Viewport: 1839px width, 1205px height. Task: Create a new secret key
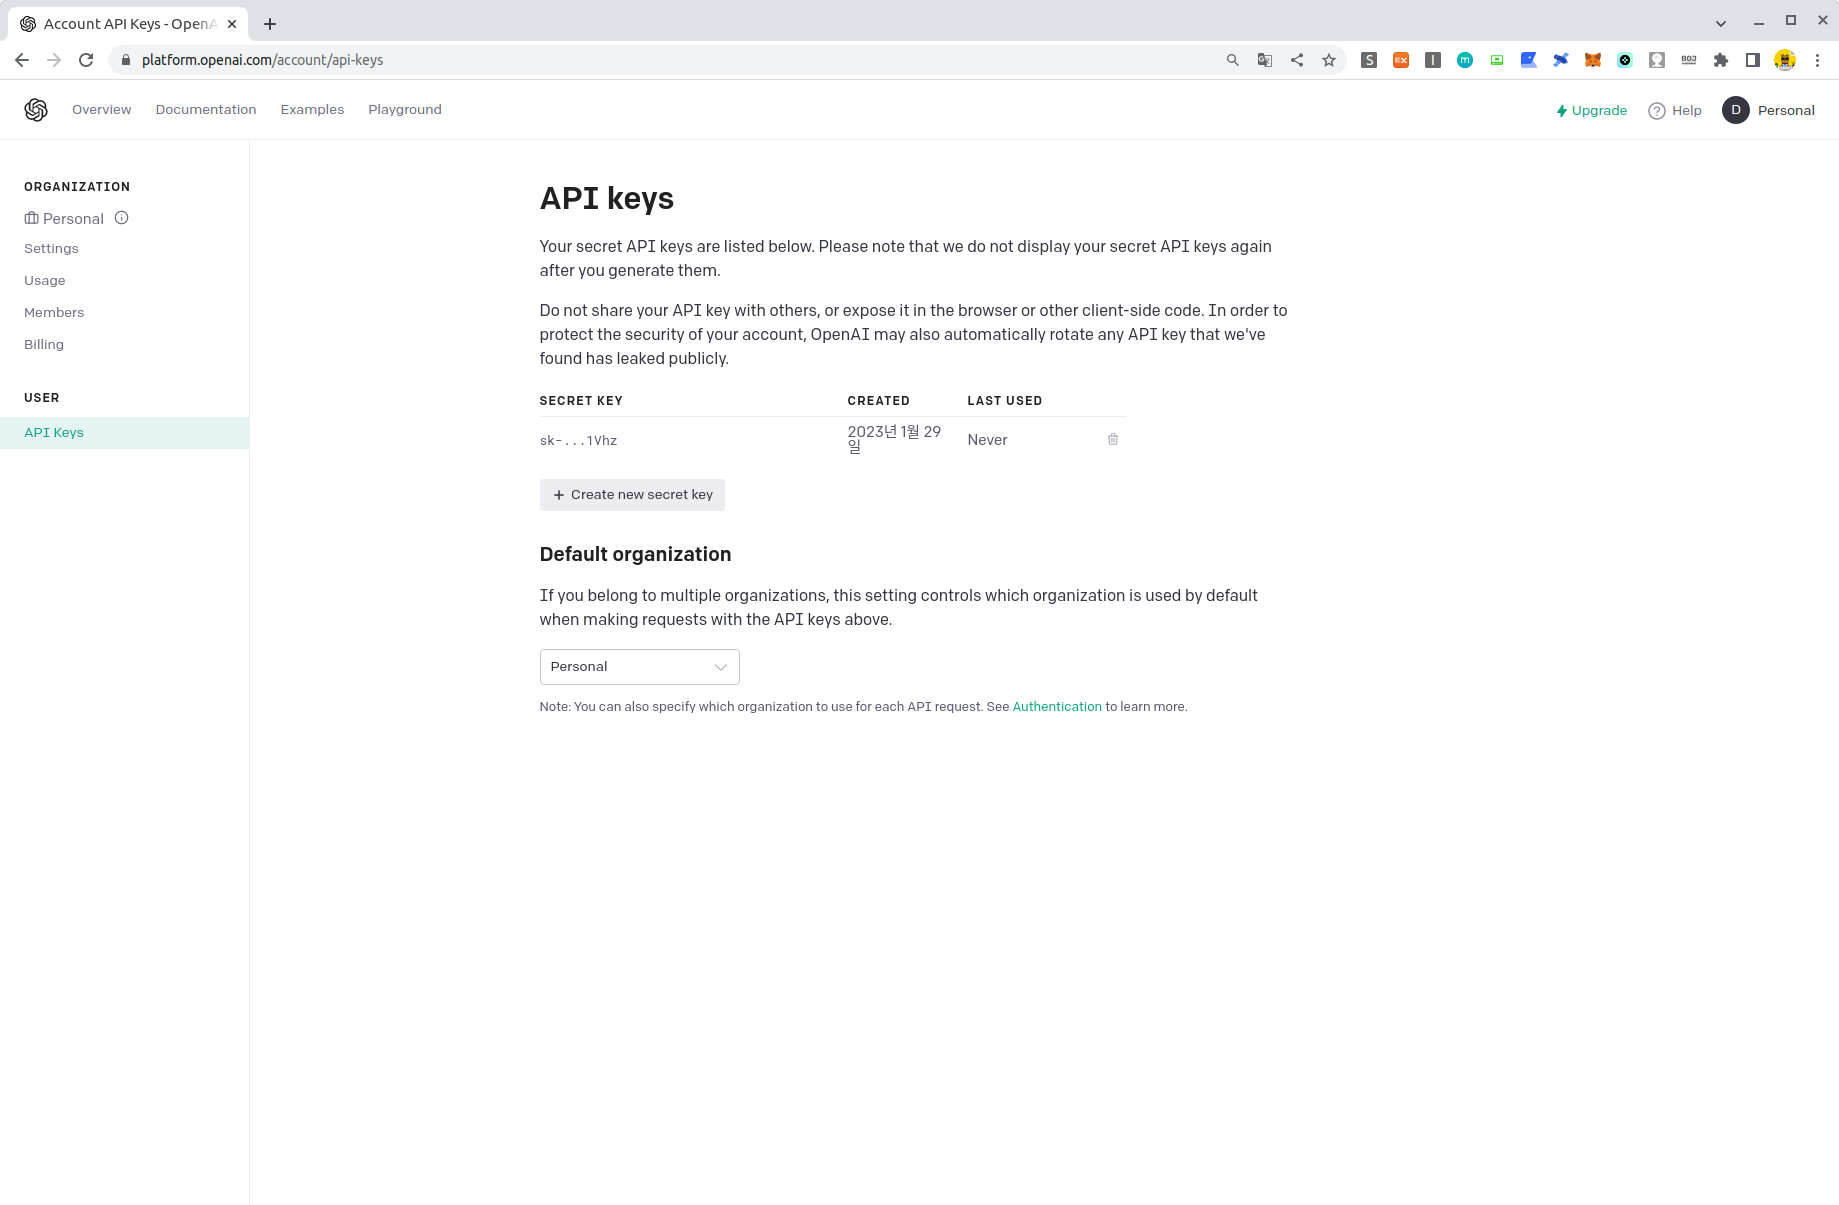(x=632, y=494)
